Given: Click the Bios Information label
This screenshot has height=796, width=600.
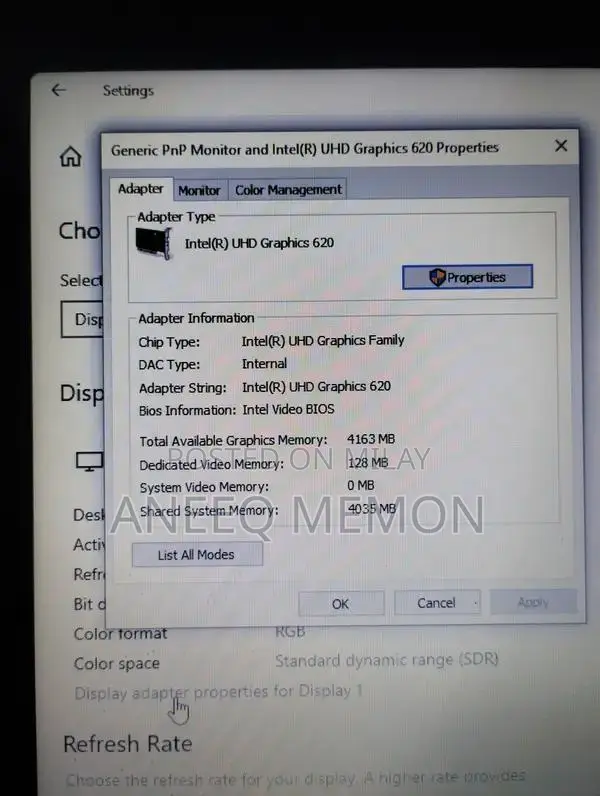Looking at the screenshot, I should point(187,411).
